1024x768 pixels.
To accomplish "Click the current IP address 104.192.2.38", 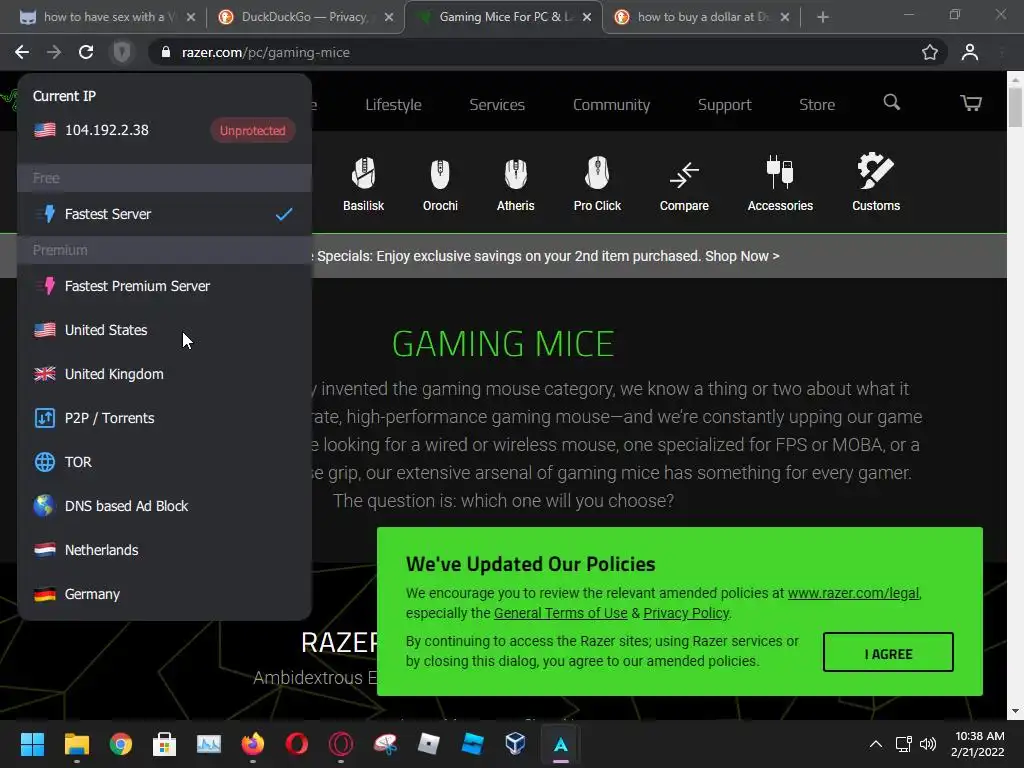I will 106,130.
